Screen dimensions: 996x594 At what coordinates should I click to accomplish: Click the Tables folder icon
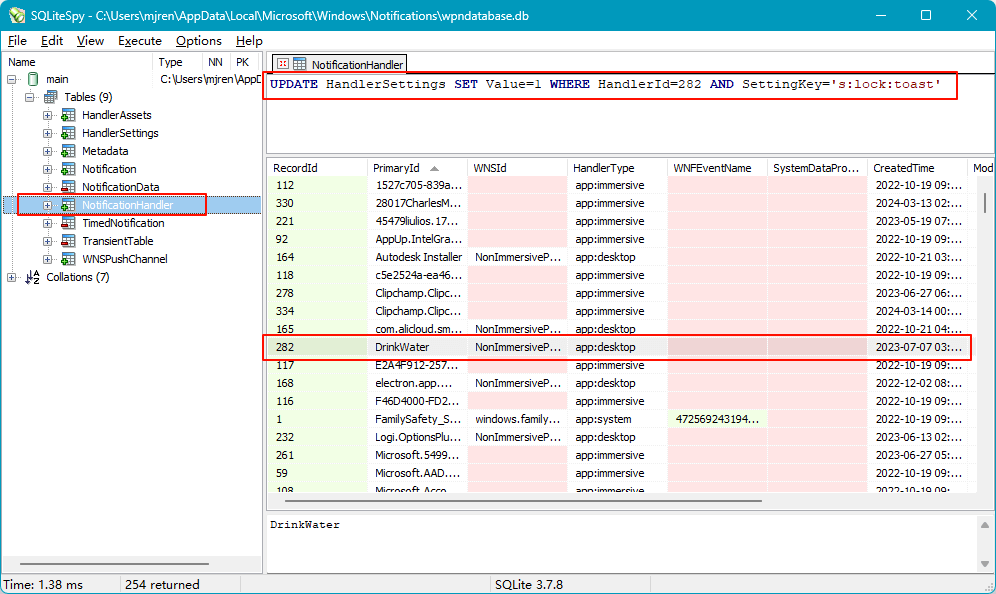[x=50, y=97]
